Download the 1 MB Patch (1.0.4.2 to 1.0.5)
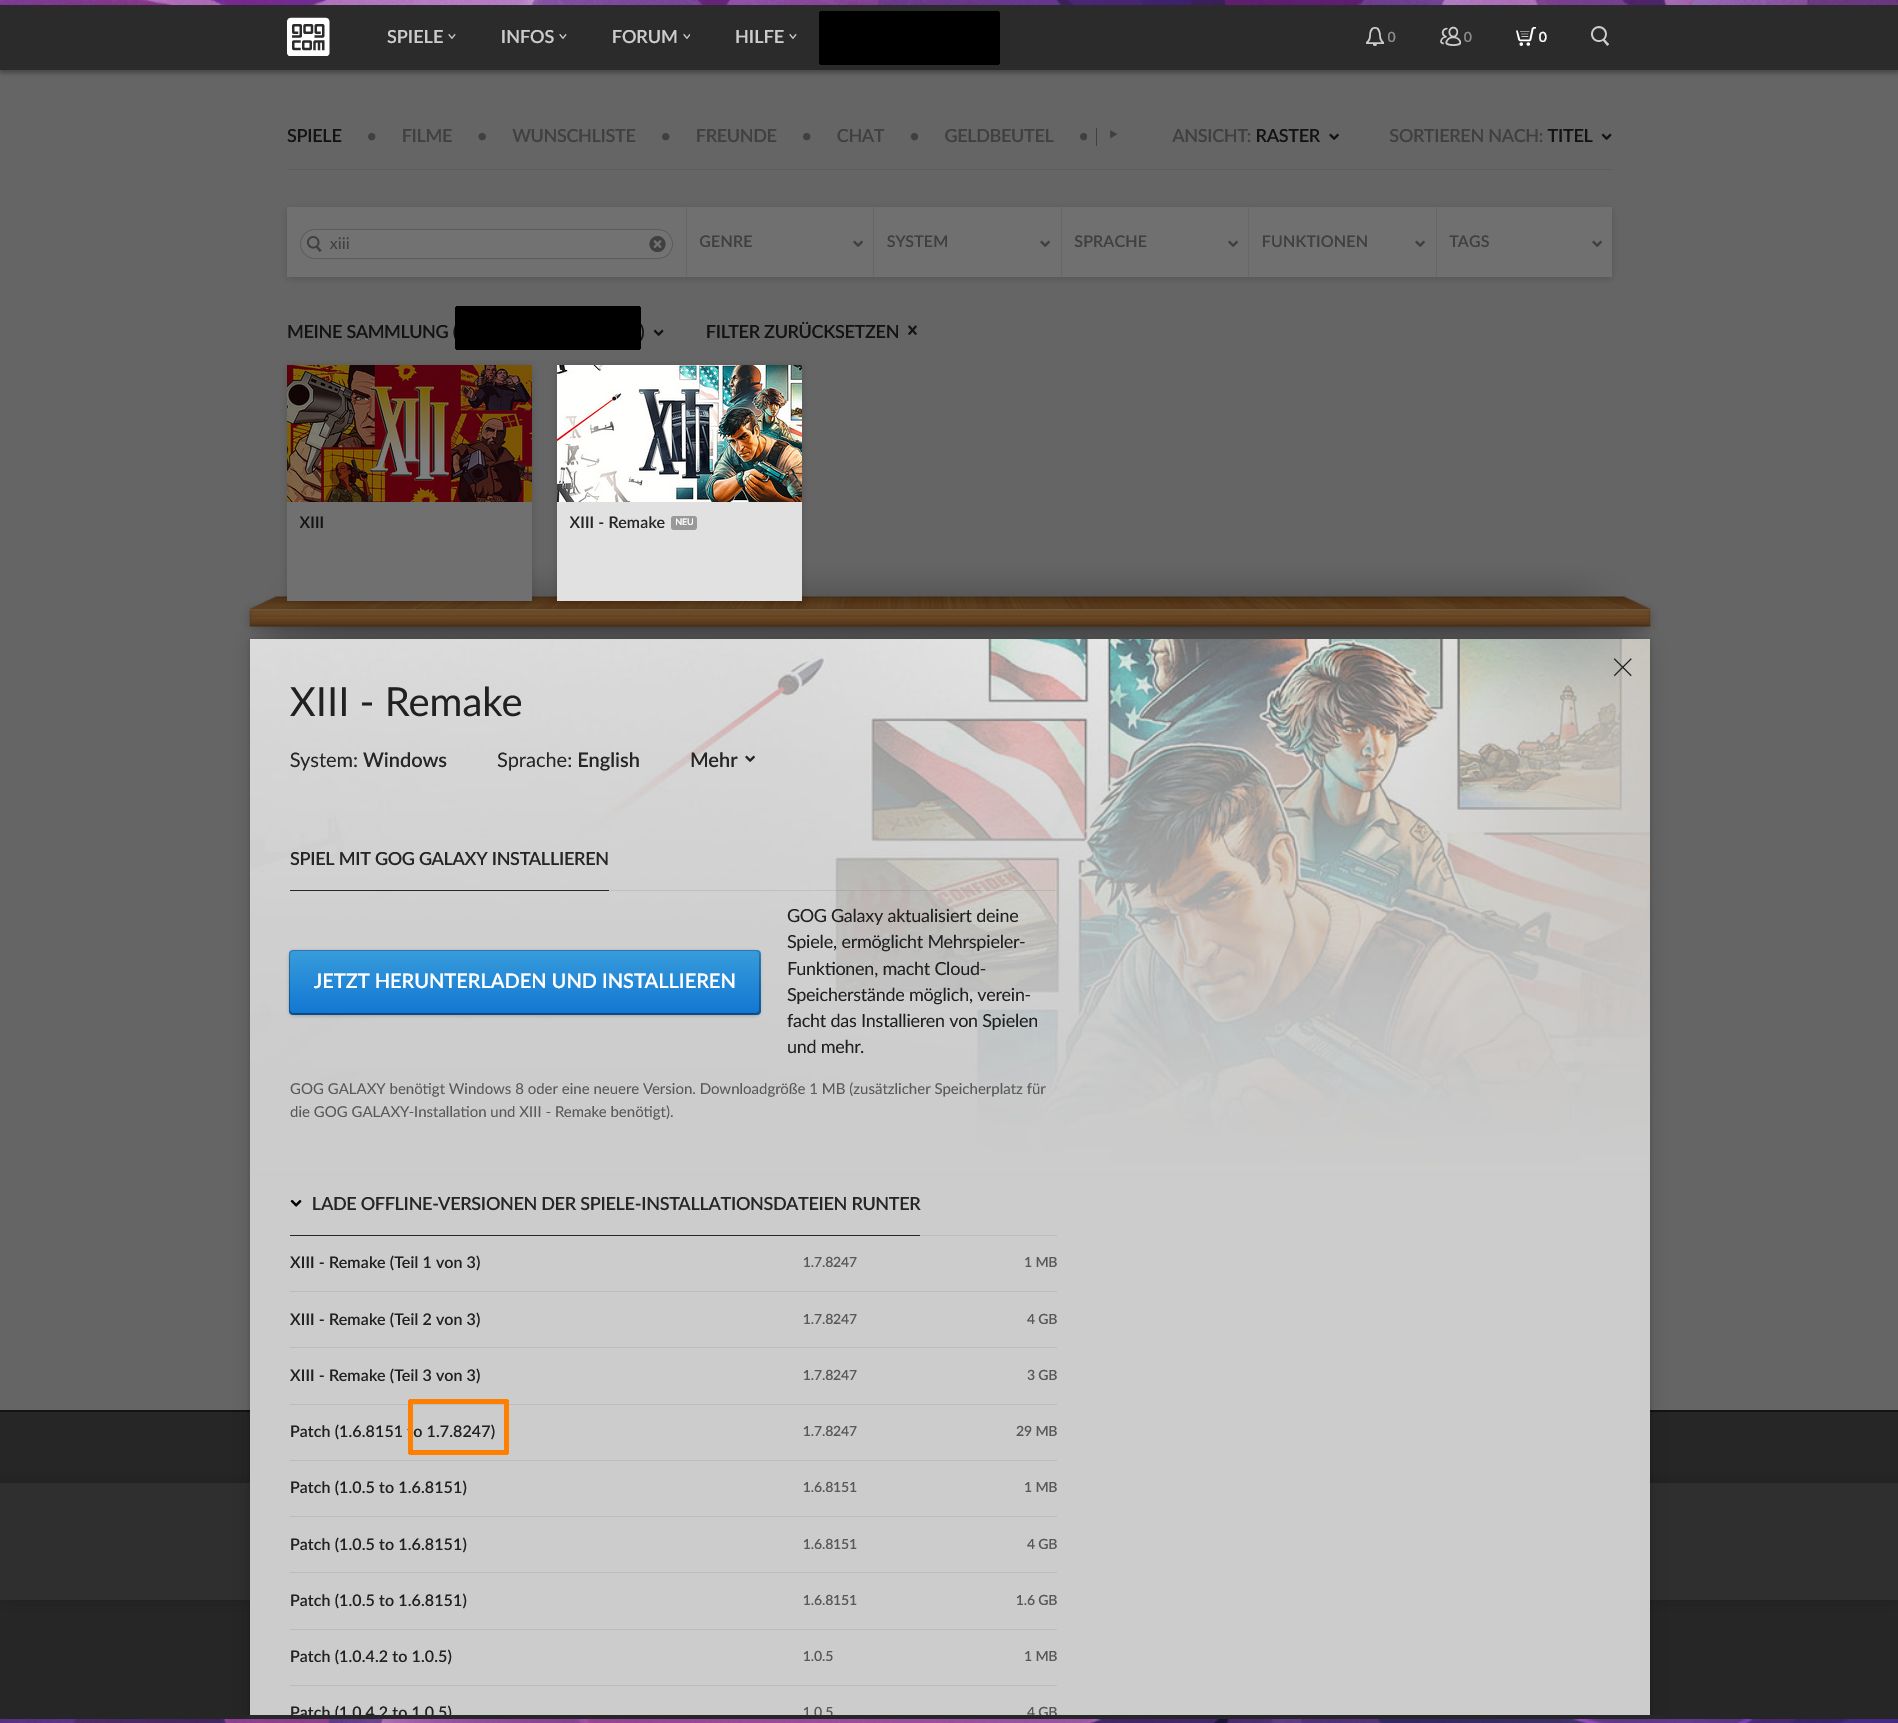The width and height of the screenshot is (1898, 1723). click(x=673, y=1656)
